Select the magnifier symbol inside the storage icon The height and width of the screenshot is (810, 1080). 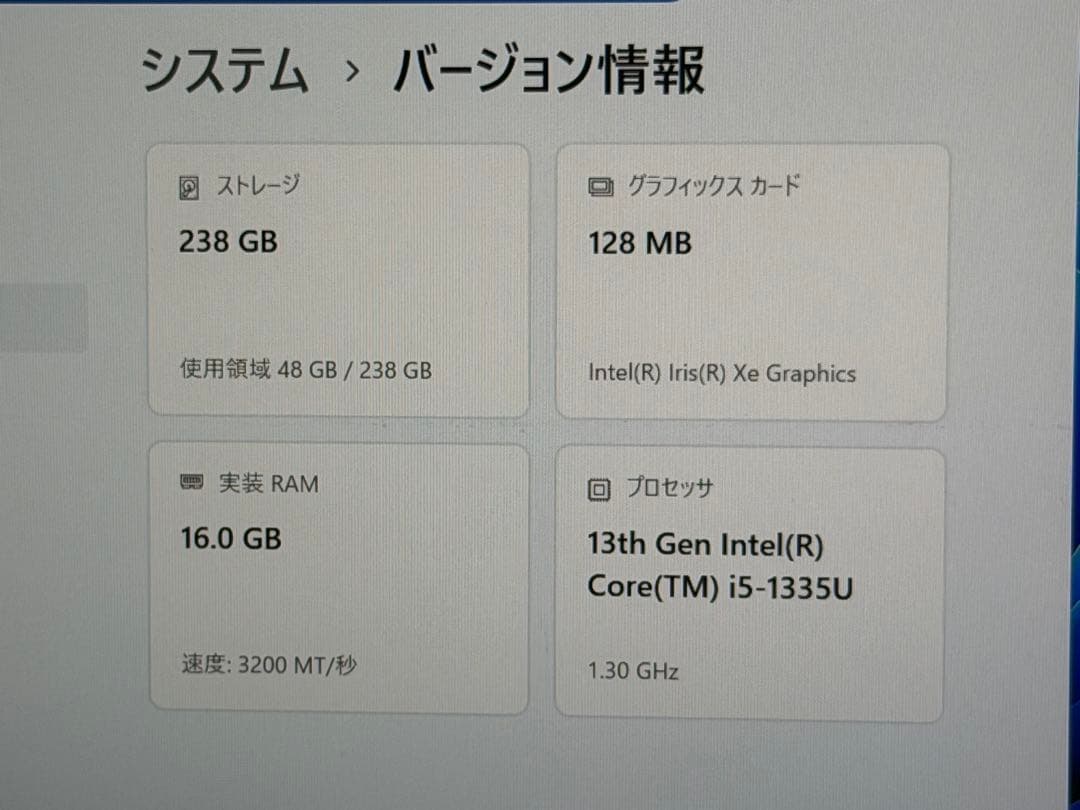188,186
